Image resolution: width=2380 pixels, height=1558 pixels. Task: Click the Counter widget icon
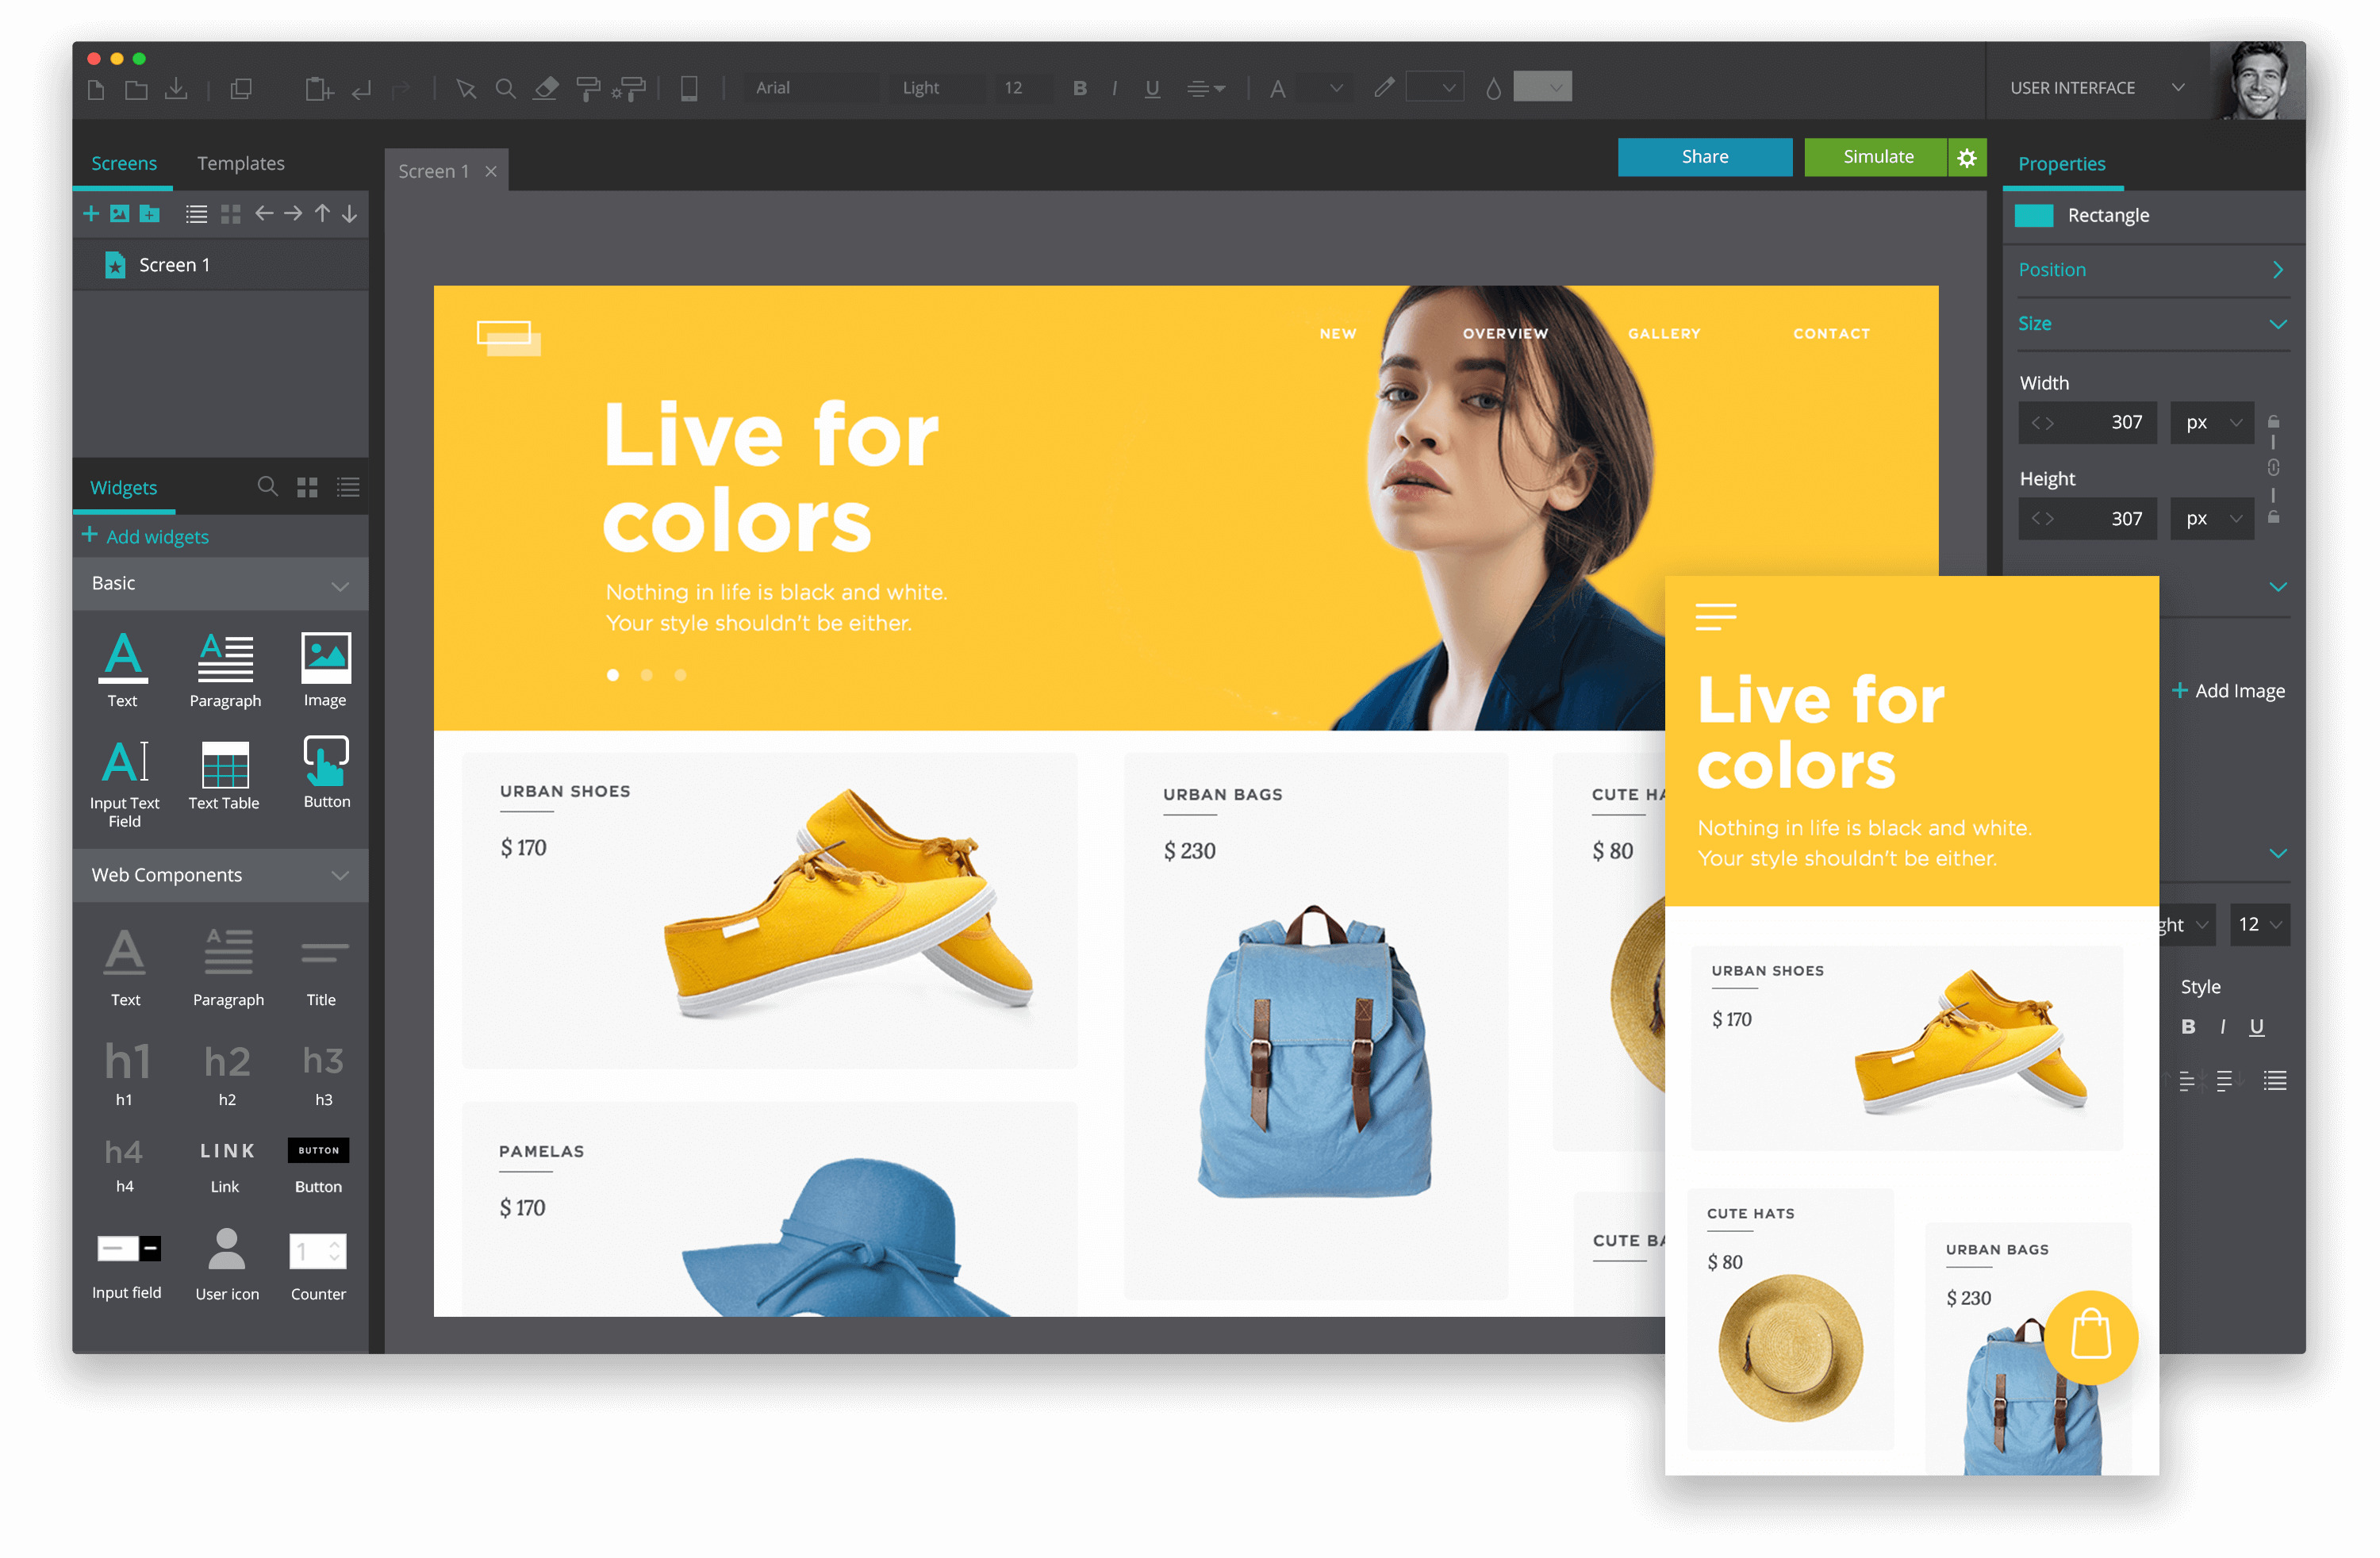pos(320,1256)
